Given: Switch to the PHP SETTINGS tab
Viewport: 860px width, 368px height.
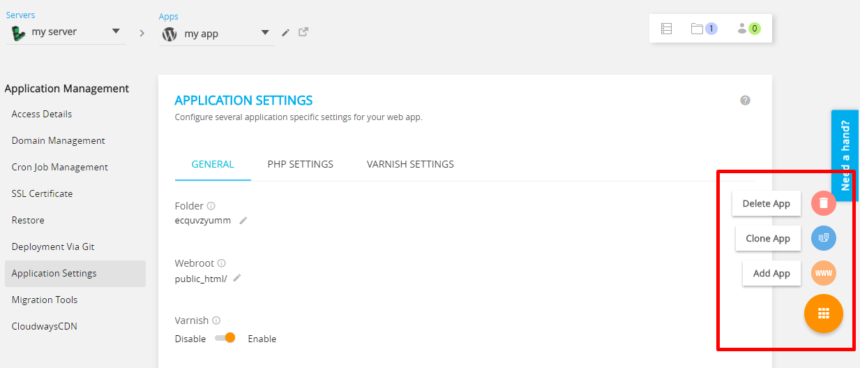Looking at the screenshot, I should coord(301,164).
